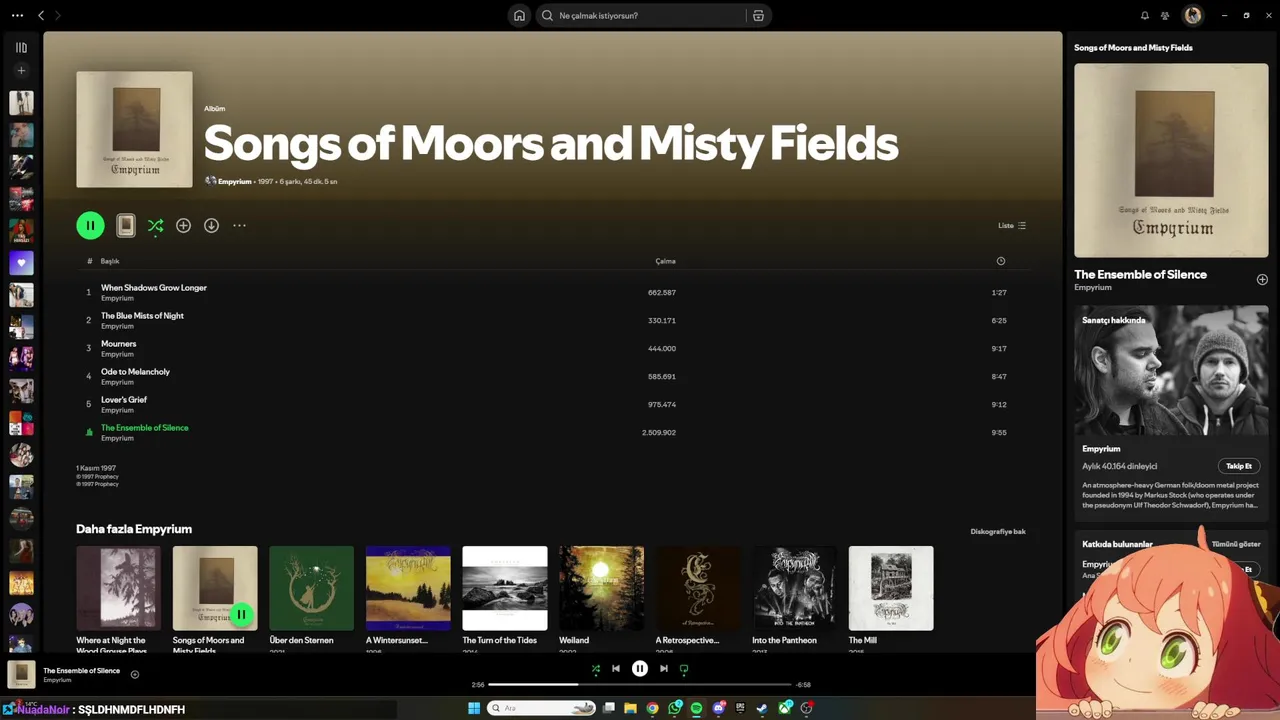Image resolution: width=1280 pixels, height=720 pixels.
Task: Open Discord from the taskbar
Action: (x=719, y=708)
